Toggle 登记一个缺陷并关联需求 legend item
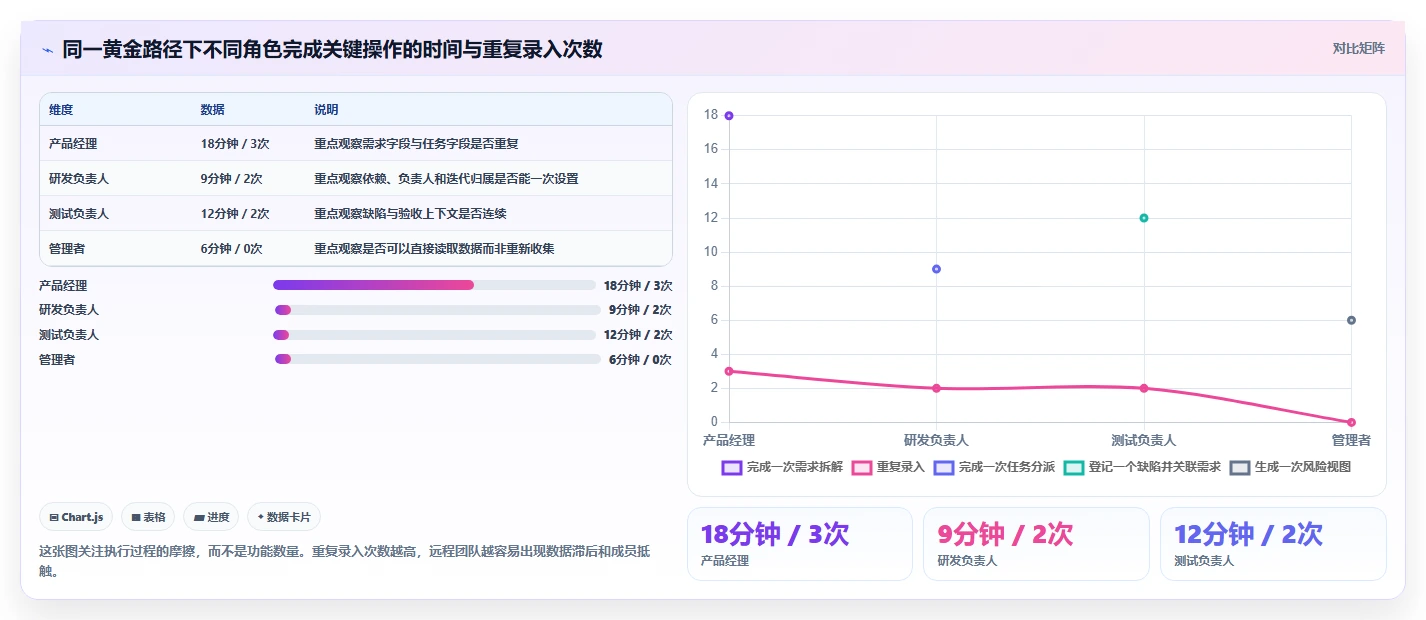The height and width of the screenshot is (620, 1426). coord(1142,467)
